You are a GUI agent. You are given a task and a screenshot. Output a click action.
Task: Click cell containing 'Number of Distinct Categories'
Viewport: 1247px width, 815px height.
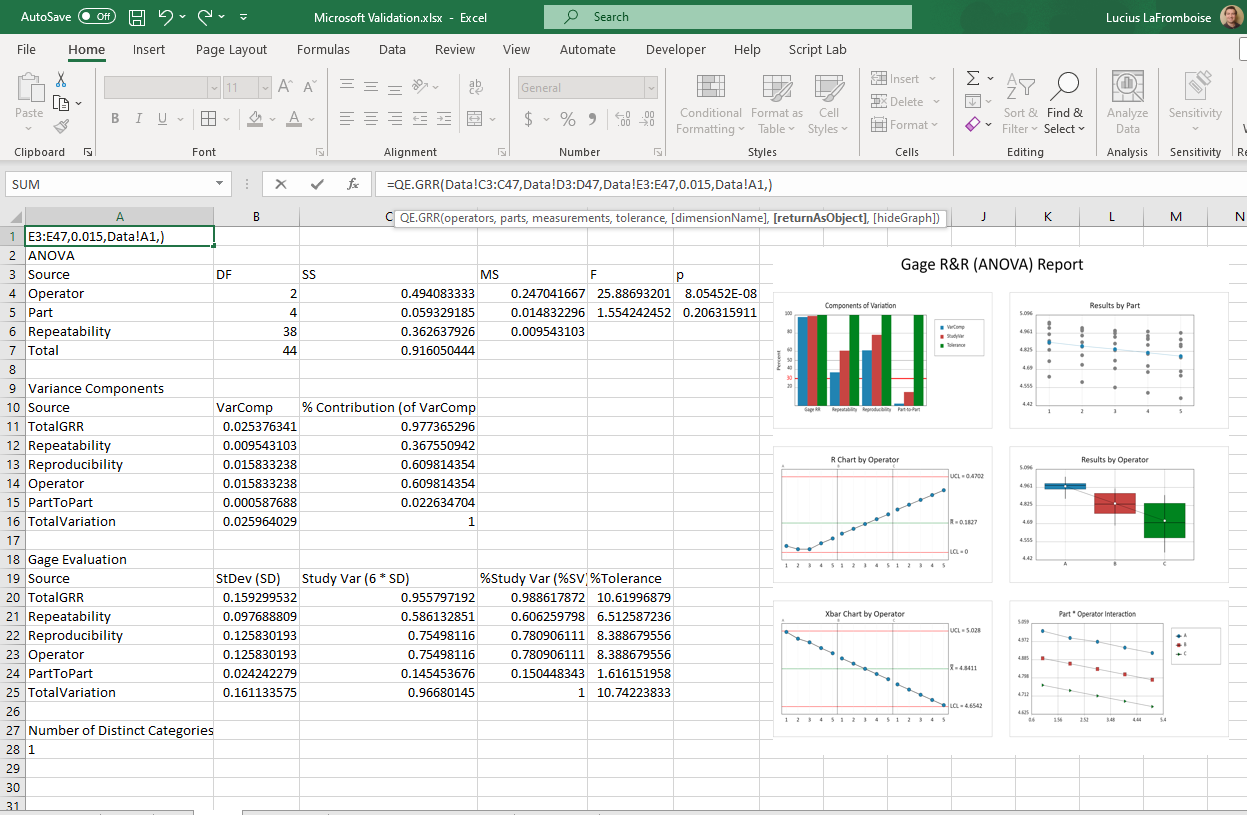pos(120,730)
